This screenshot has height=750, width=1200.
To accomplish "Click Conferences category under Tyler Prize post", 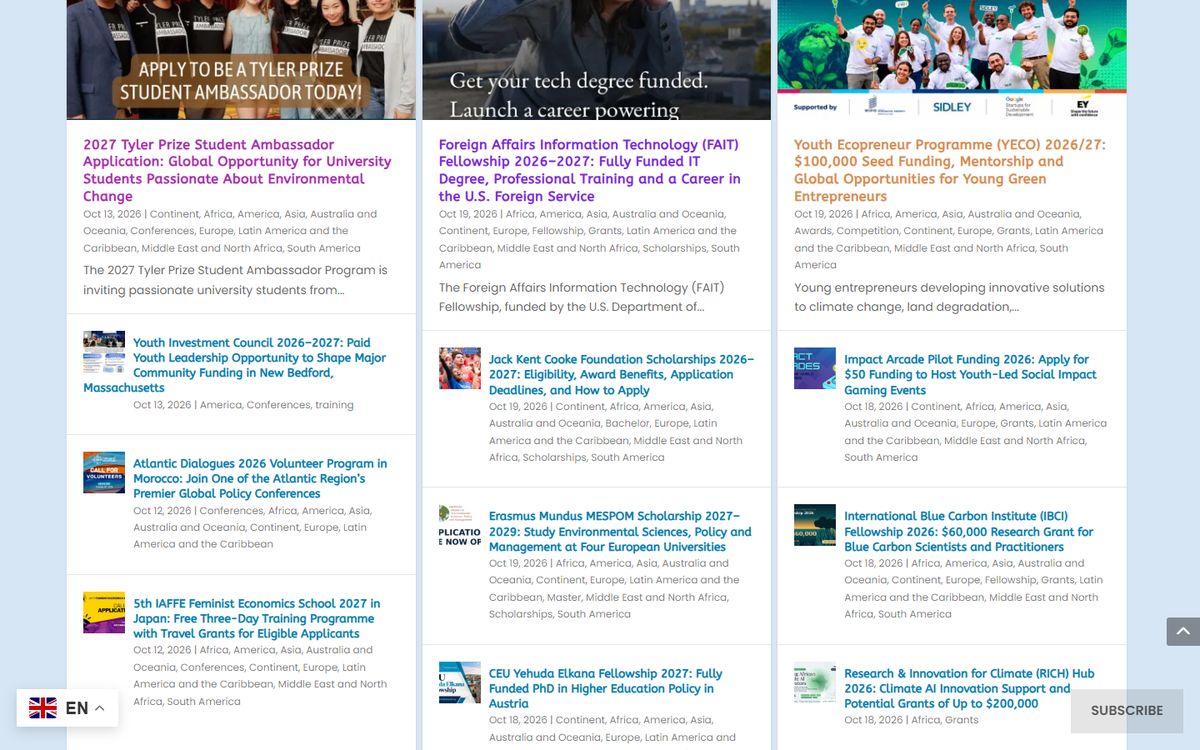I will coord(162,231).
